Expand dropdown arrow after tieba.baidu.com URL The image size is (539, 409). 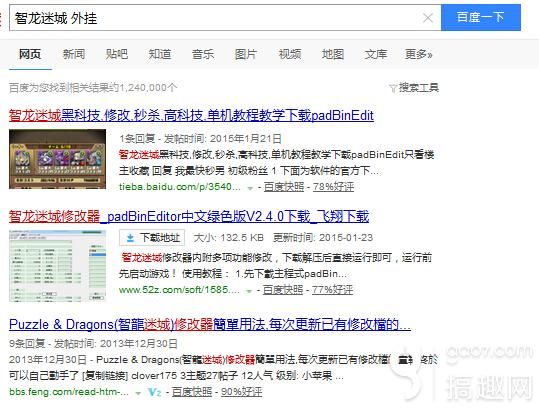pyautogui.click(x=250, y=188)
